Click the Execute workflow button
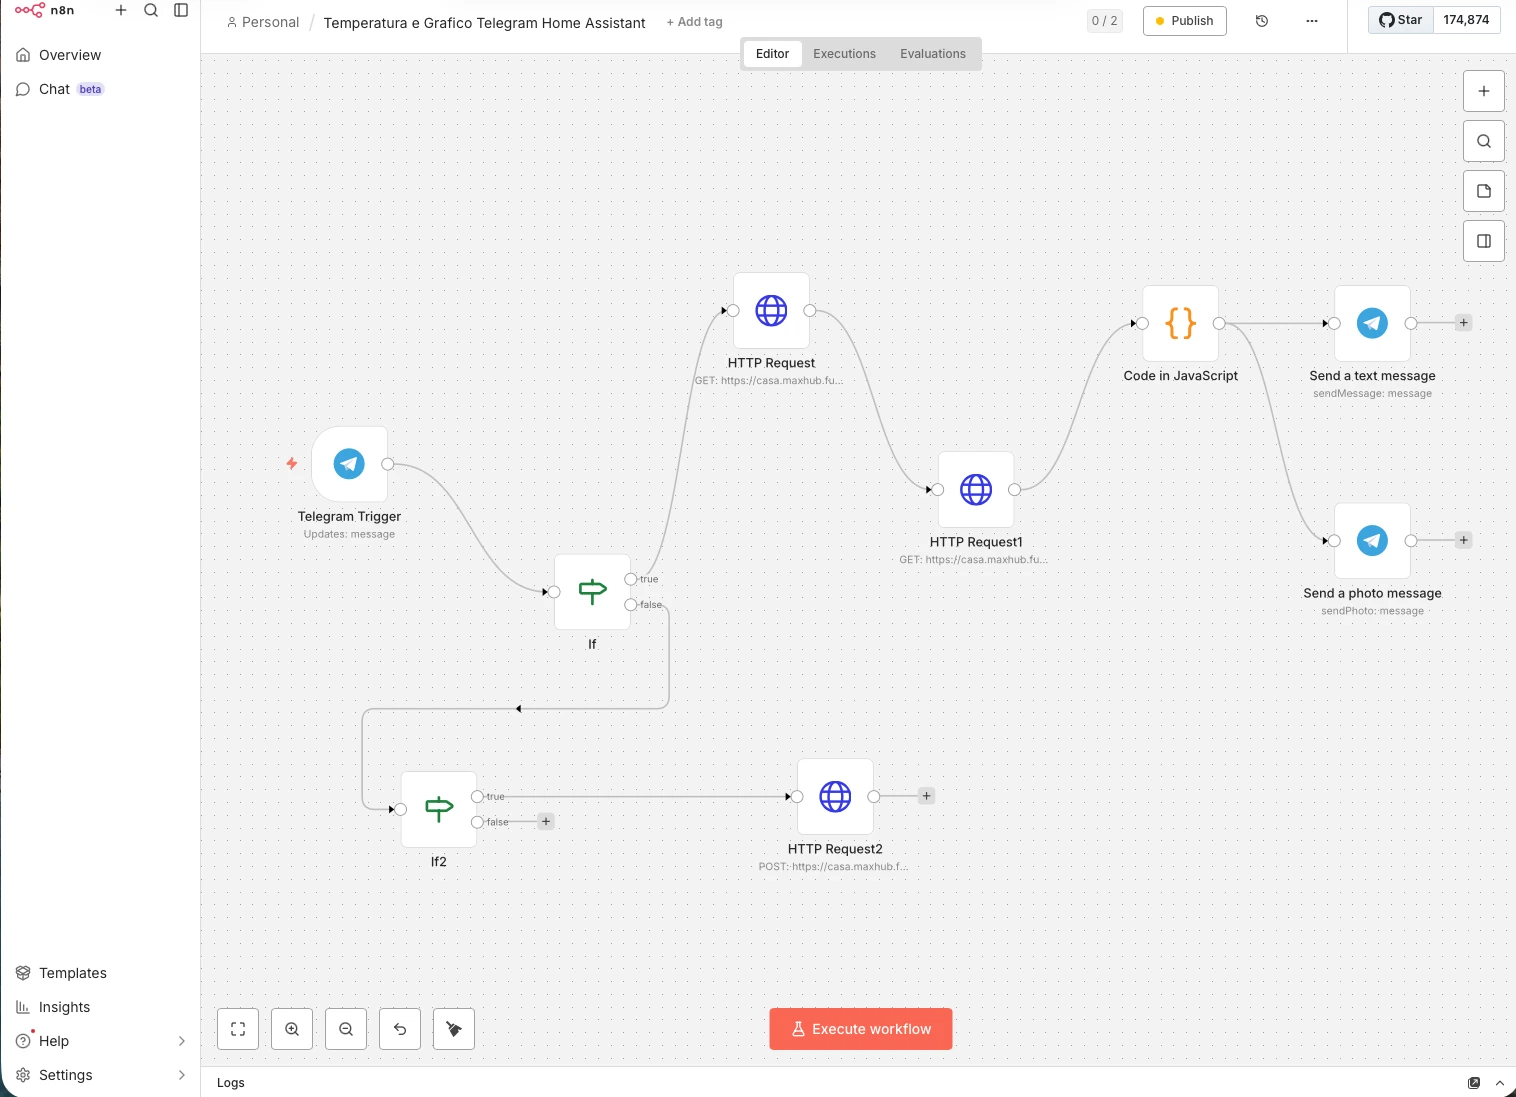 pyautogui.click(x=860, y=1028)
